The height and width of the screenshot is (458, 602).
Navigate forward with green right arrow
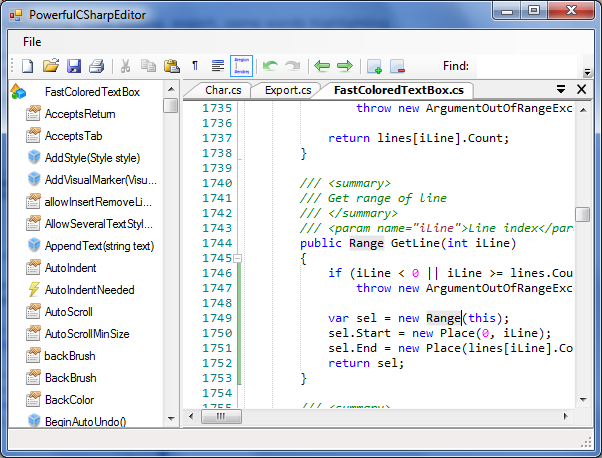click(x=345, y=66)
